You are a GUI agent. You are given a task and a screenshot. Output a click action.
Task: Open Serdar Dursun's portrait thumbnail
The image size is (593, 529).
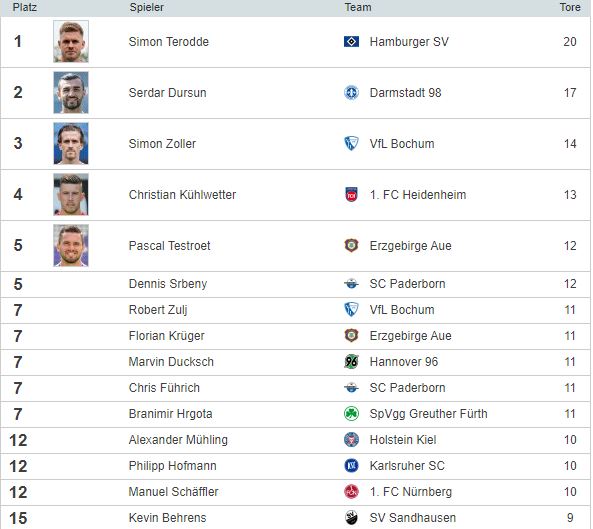[x=71, y=93]
